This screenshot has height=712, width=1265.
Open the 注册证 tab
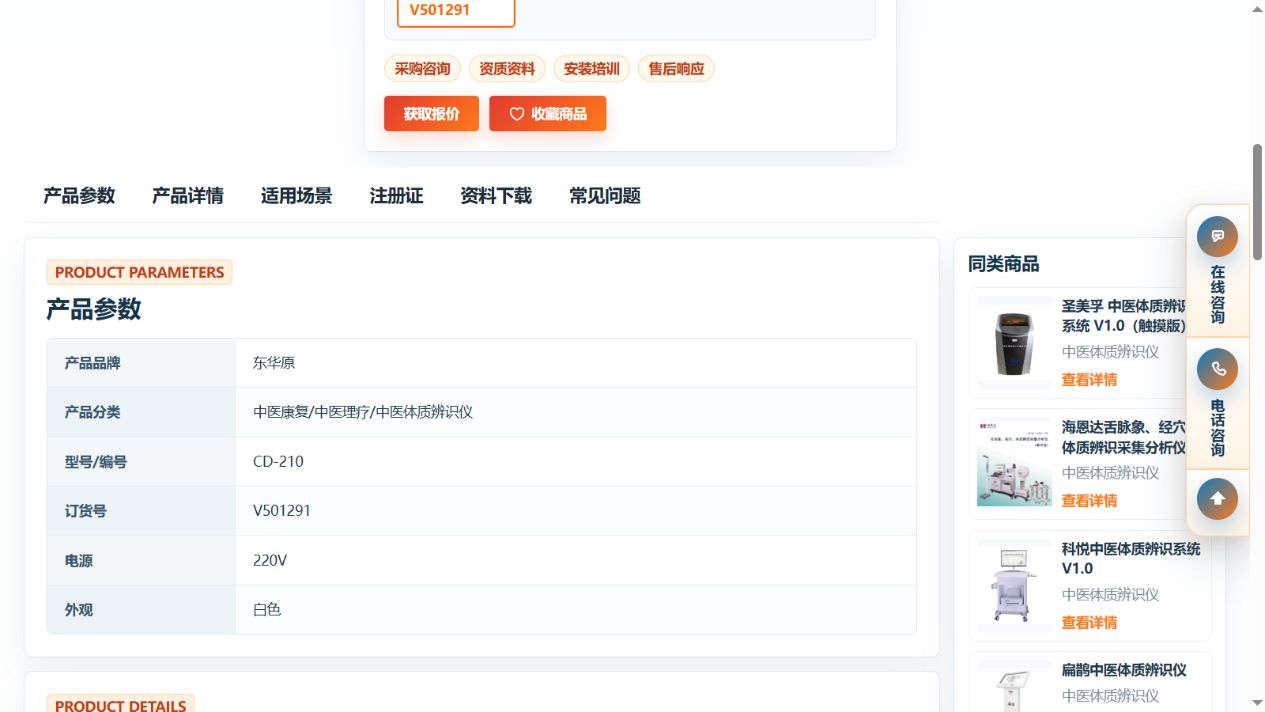pyautogui.click(x=396, y=196)
